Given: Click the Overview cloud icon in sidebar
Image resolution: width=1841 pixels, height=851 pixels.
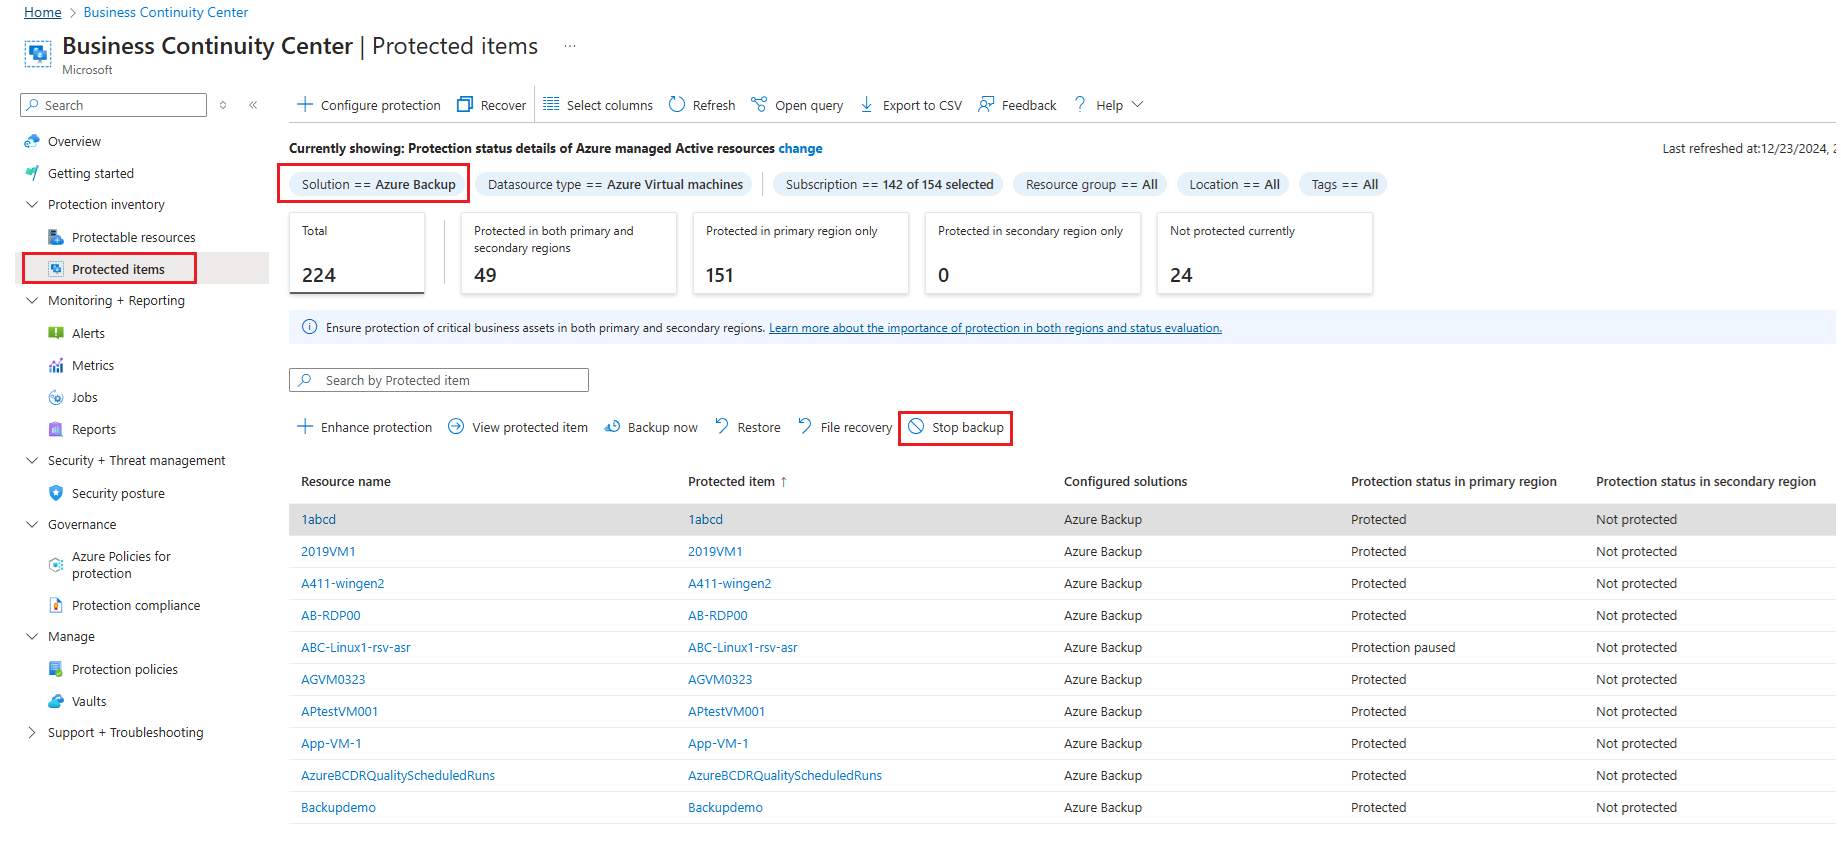Looking at the screenshot, I should pyautogui.click(x=32, y=142).
